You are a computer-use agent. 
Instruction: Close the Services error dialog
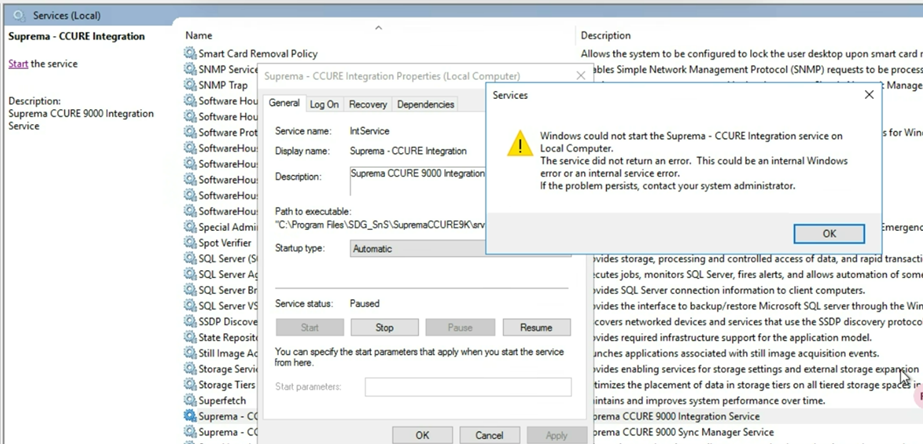point(869,95)
